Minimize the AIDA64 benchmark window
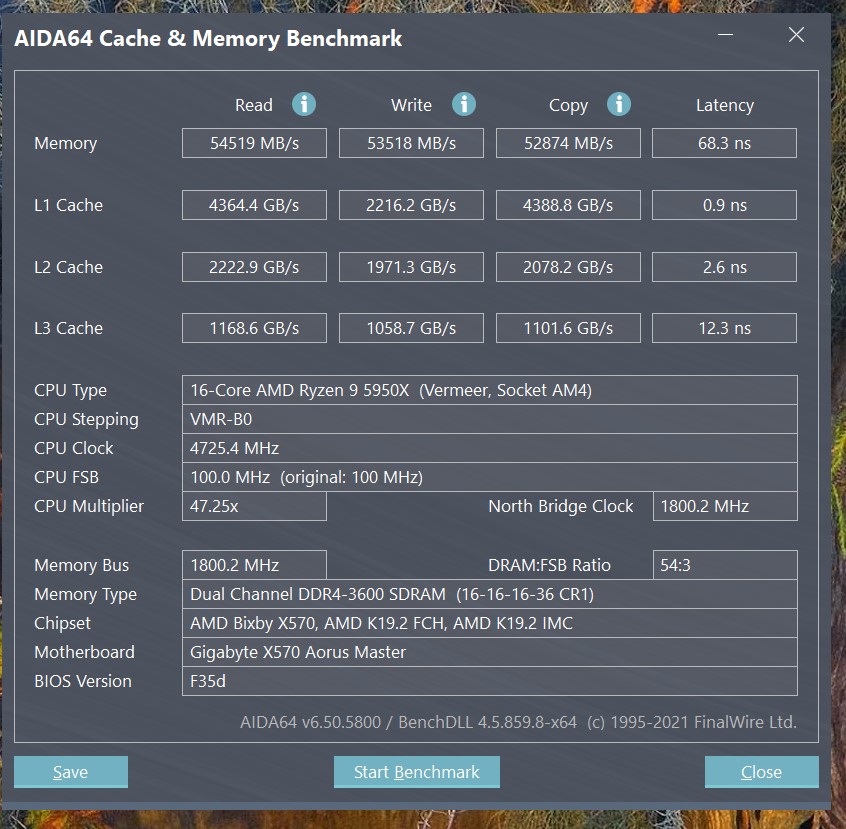846x829 pixels. pyautogui.click(x=725, y=35)
